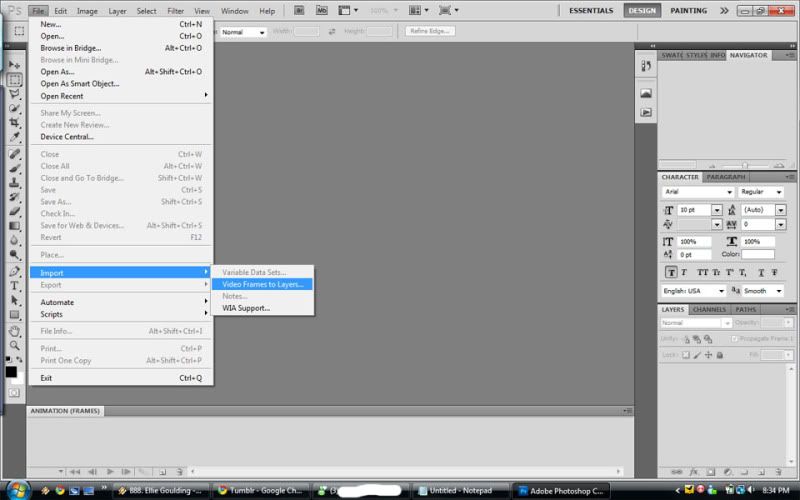Select the Blur tool
Image resolution: width=800 pixels, height=500 pixels.
[x=14, y=240]
